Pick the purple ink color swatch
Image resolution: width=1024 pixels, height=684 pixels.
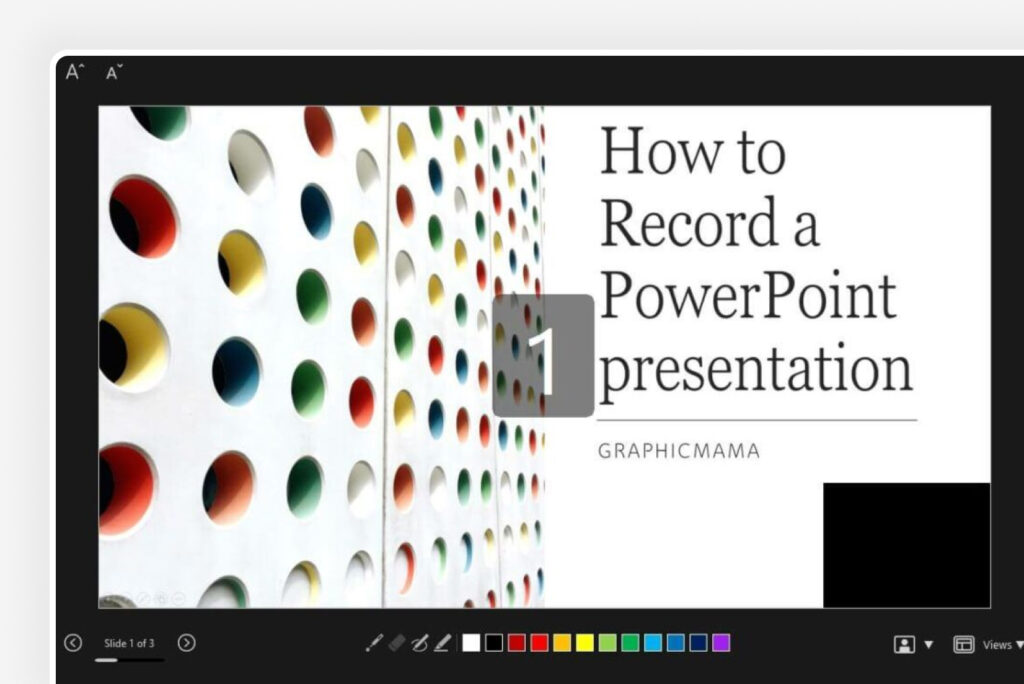pos(724,643)
